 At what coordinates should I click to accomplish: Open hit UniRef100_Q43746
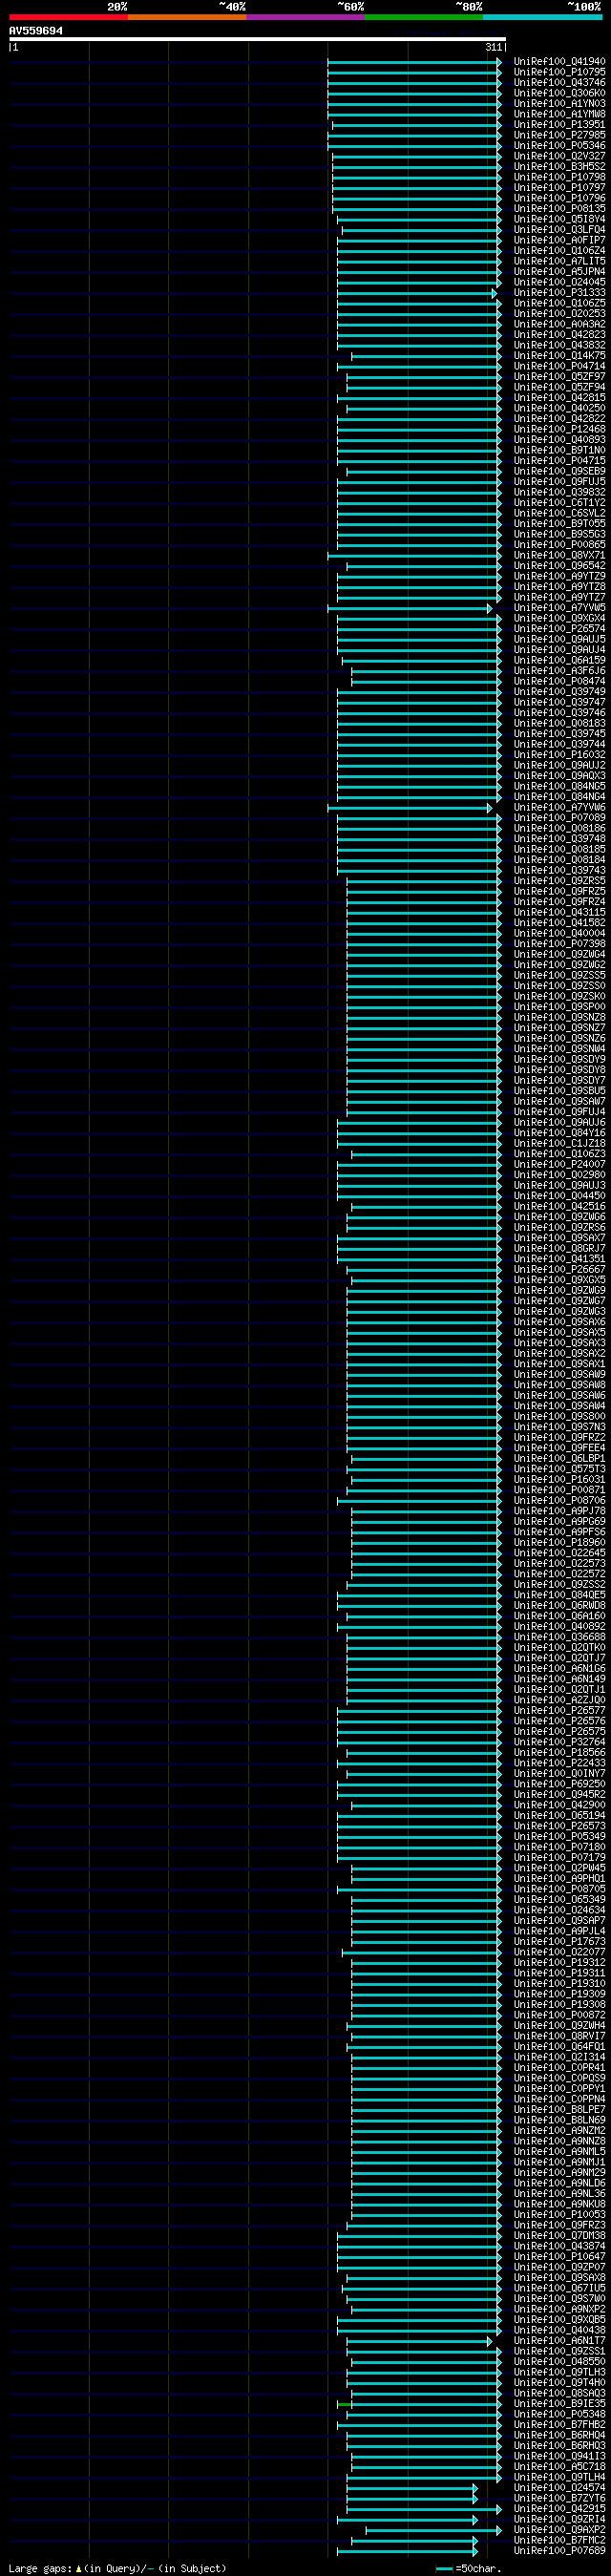coord(559,82)
